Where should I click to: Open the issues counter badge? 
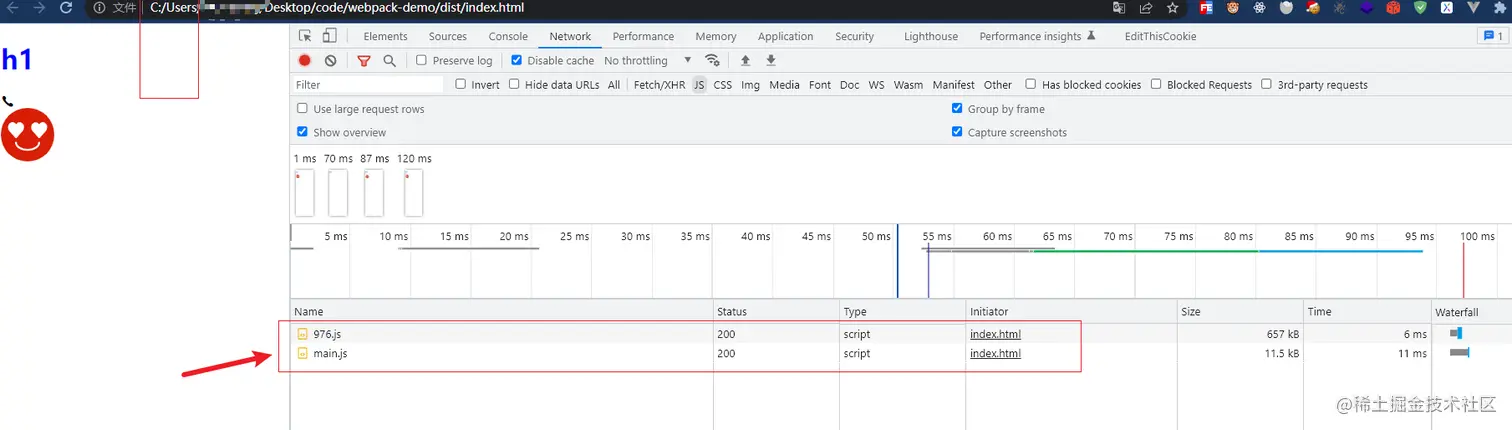[1491, 36]
